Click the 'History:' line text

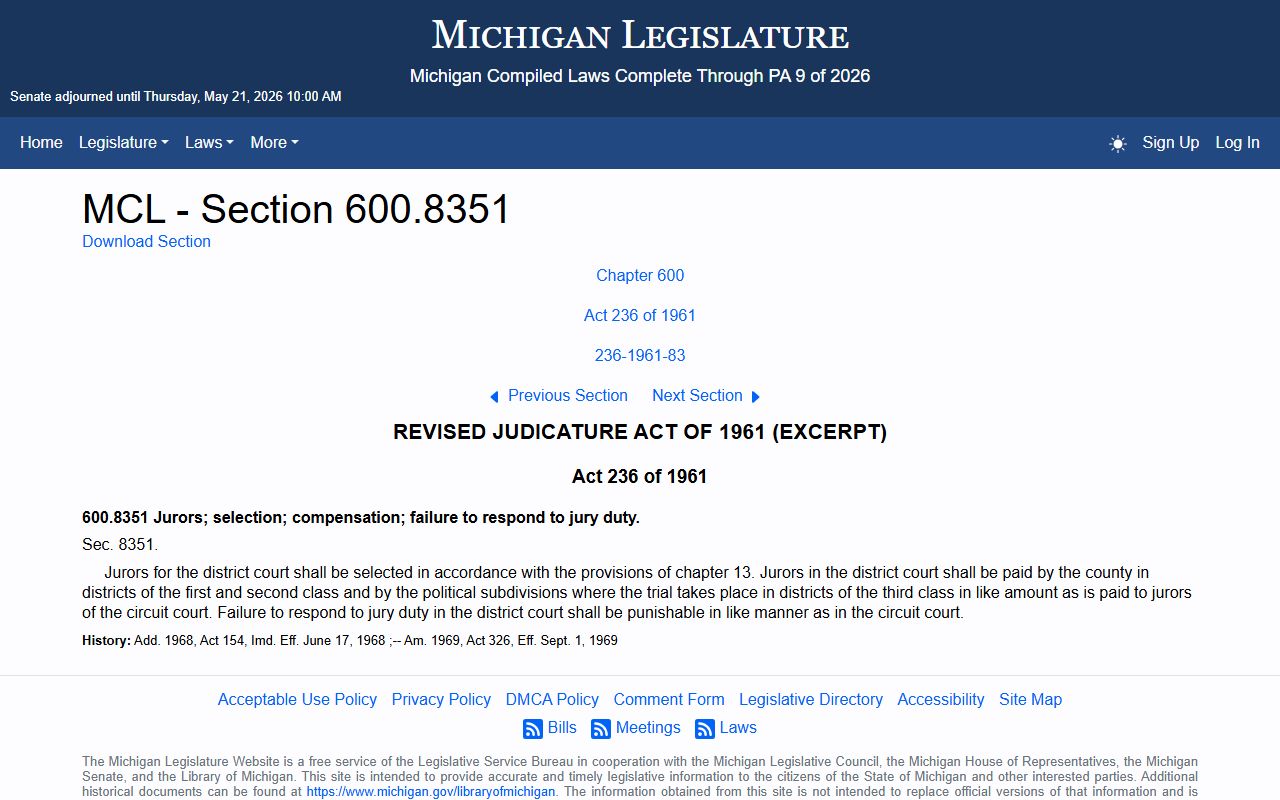pos(350,640)
